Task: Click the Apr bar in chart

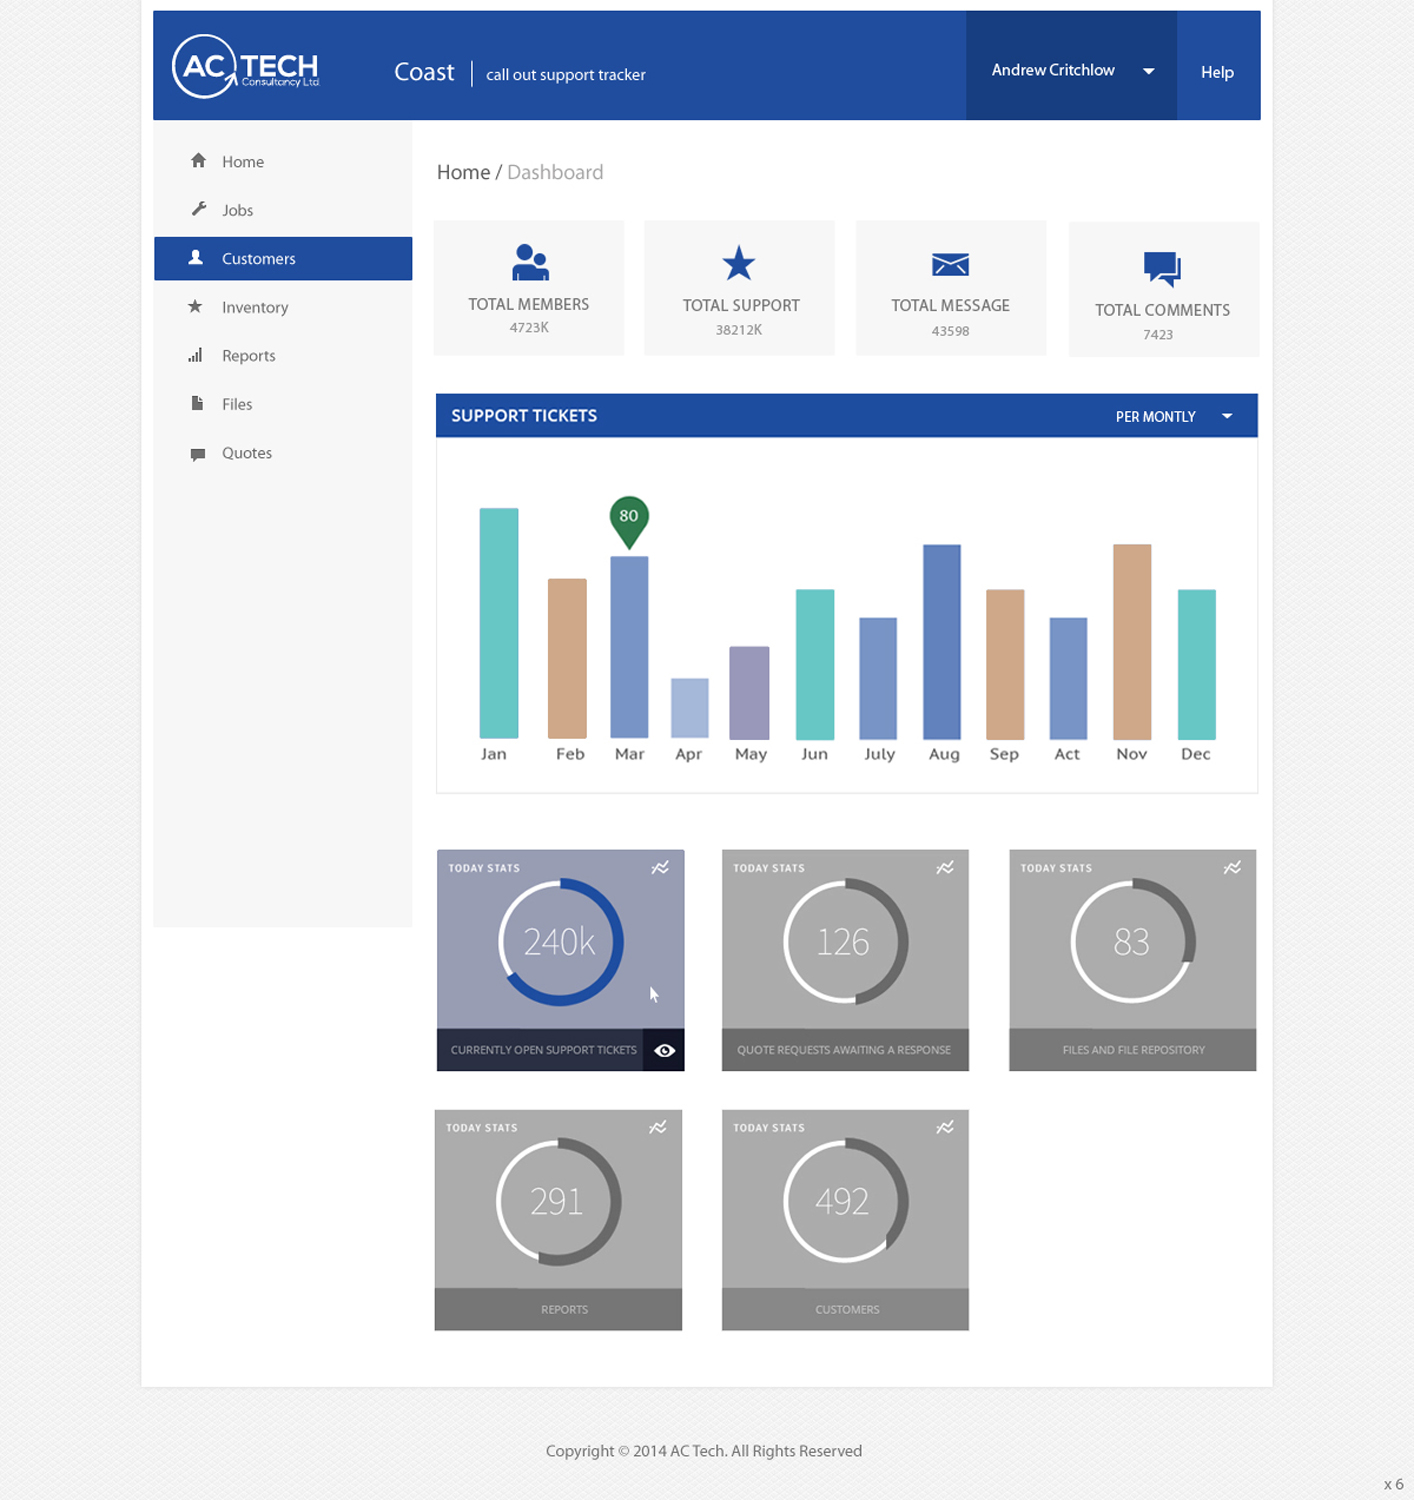Action: (690, 708)
